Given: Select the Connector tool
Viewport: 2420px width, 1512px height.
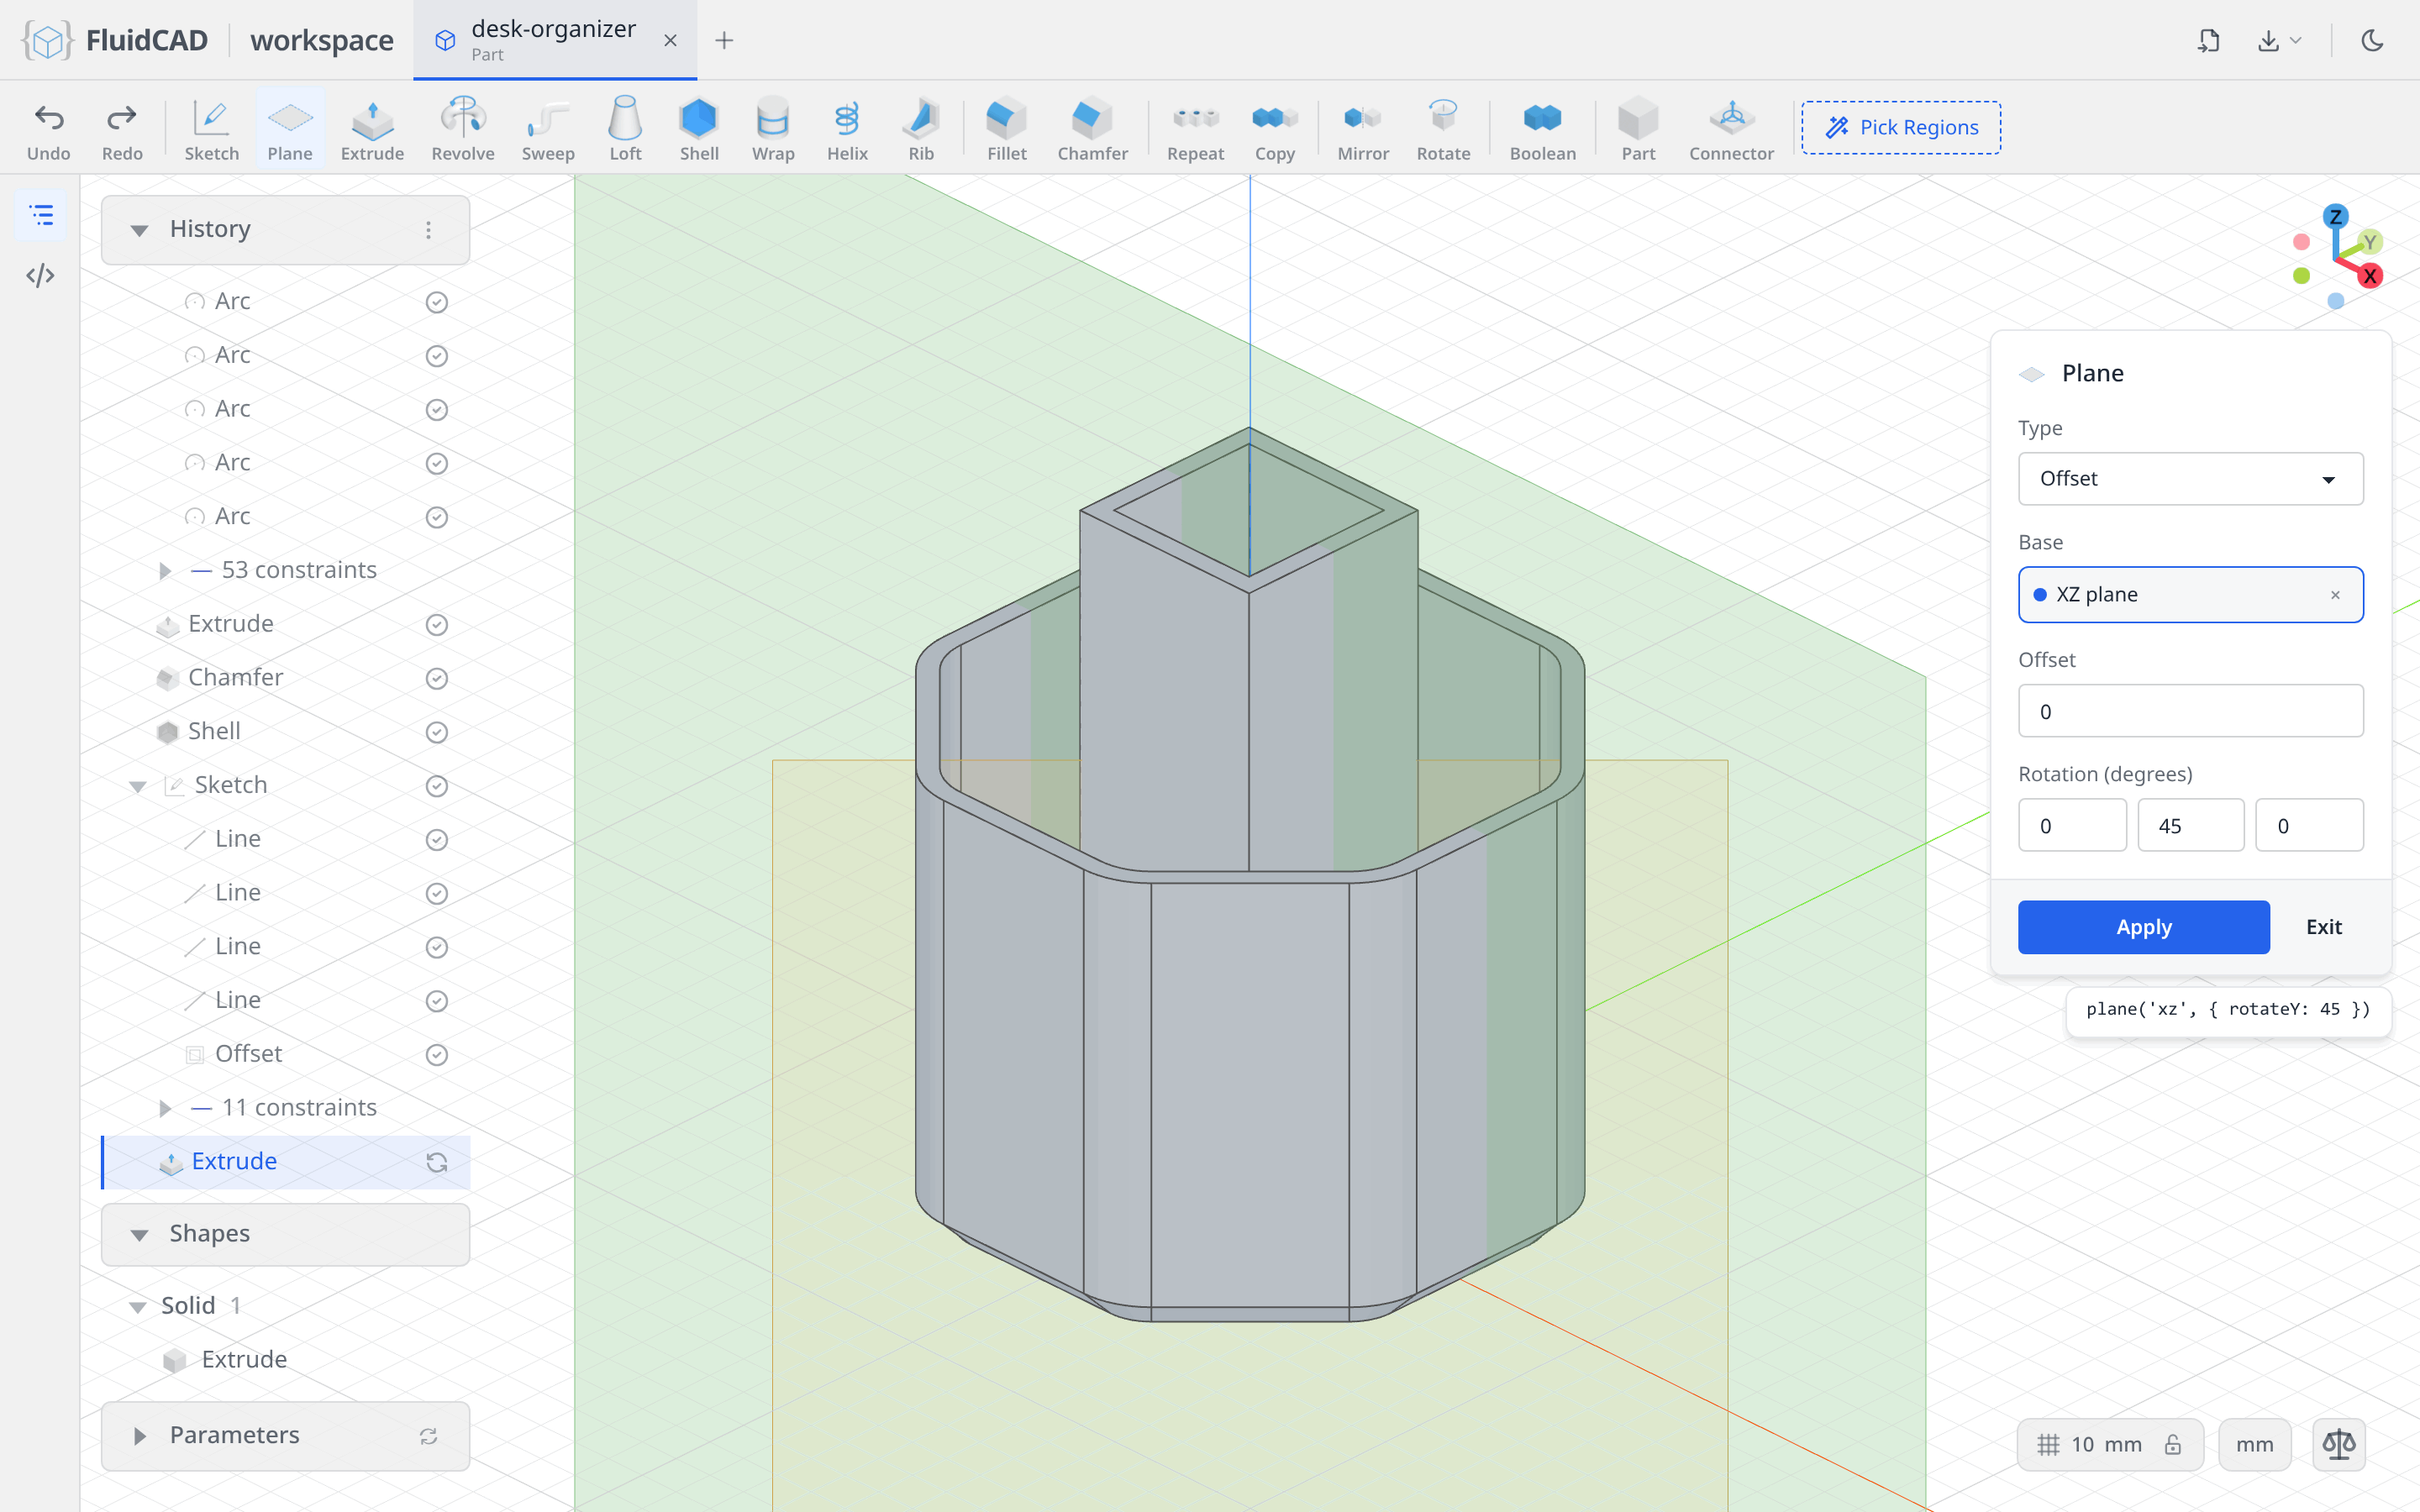Looking at the screenshot, I should click(1731, 129).
